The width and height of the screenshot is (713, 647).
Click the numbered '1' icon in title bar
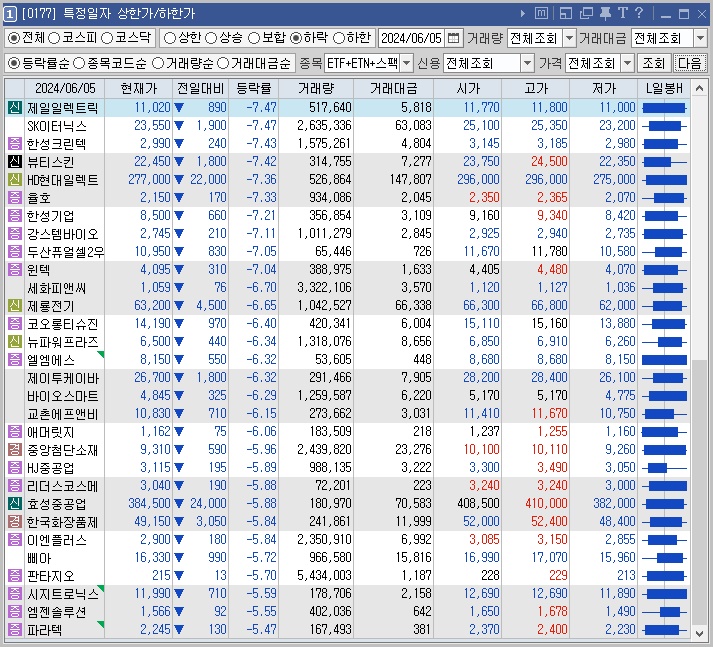[10, 14]
